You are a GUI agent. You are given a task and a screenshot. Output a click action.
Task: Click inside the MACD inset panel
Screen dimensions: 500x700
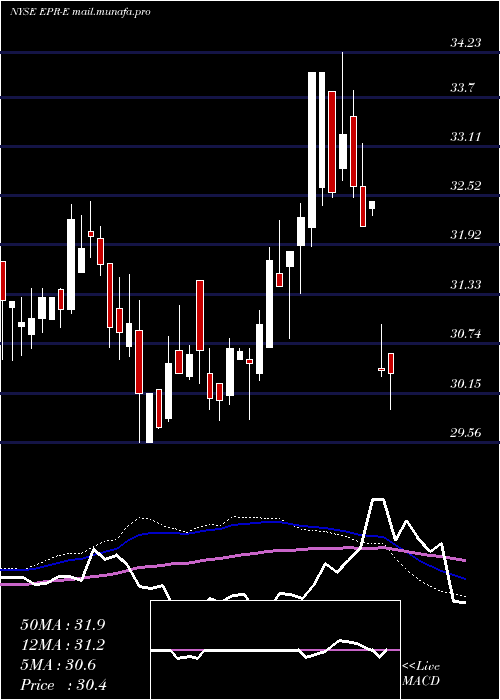tap(275, 650)
